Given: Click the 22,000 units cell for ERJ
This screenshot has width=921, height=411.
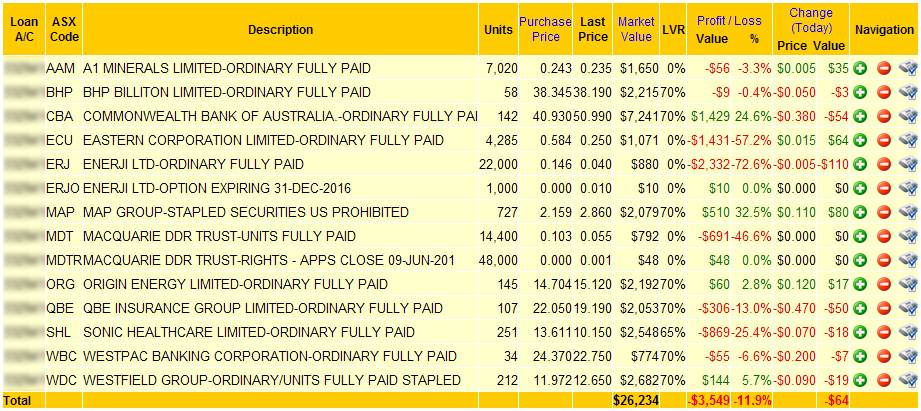Looking at the screenshot, I should click(x=499, y=164).
